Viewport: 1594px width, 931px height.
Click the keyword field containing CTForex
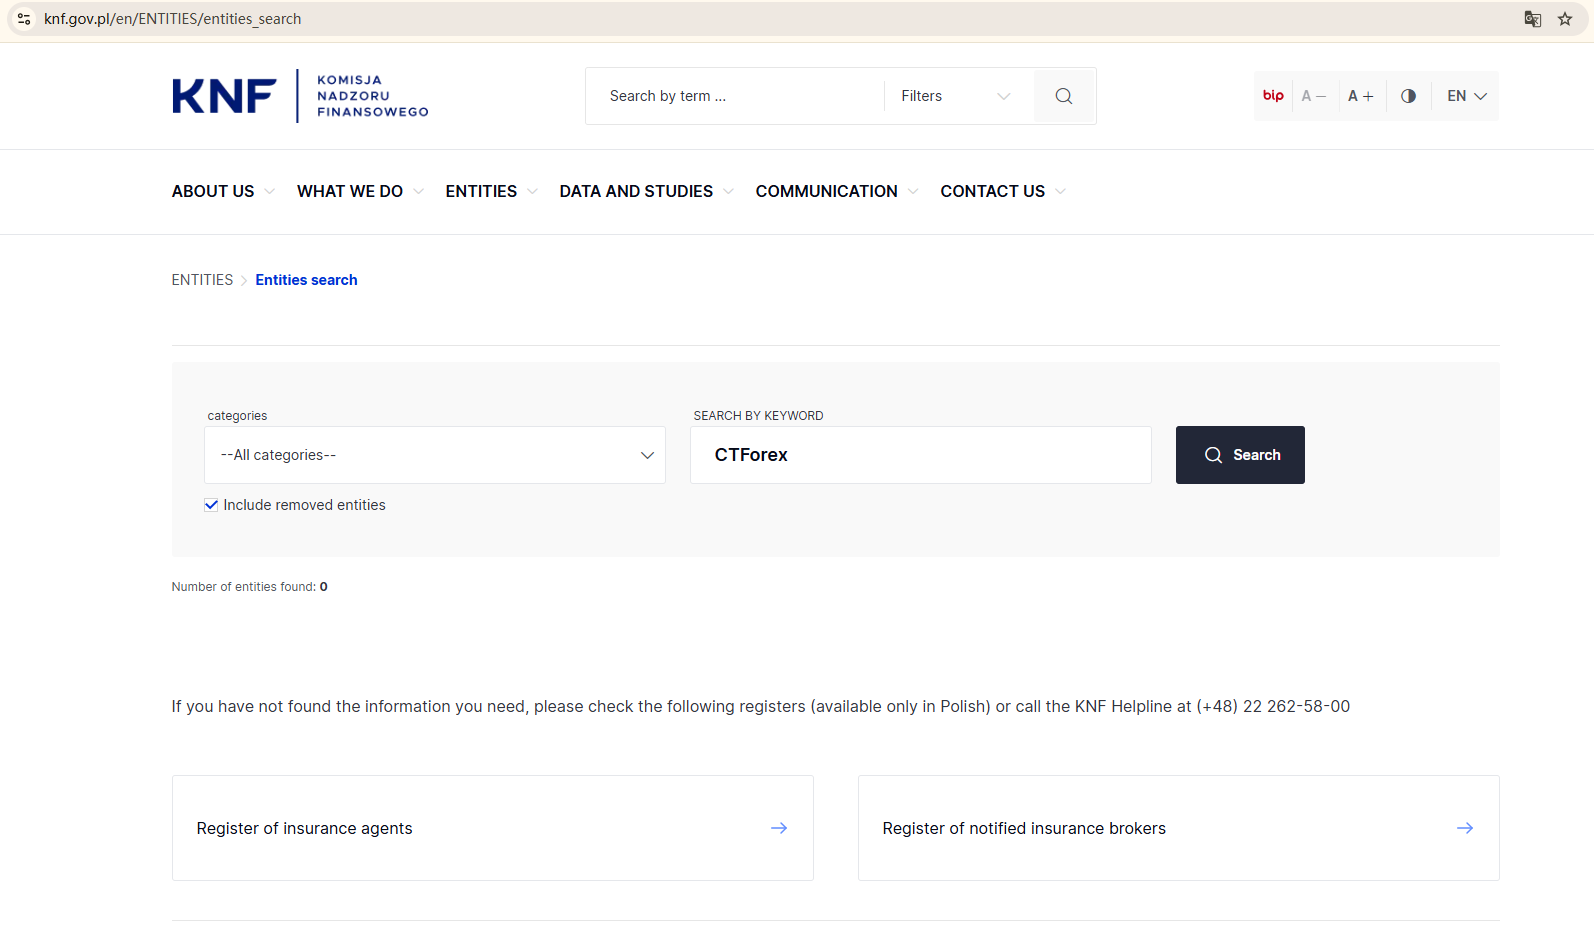point(920,455)
